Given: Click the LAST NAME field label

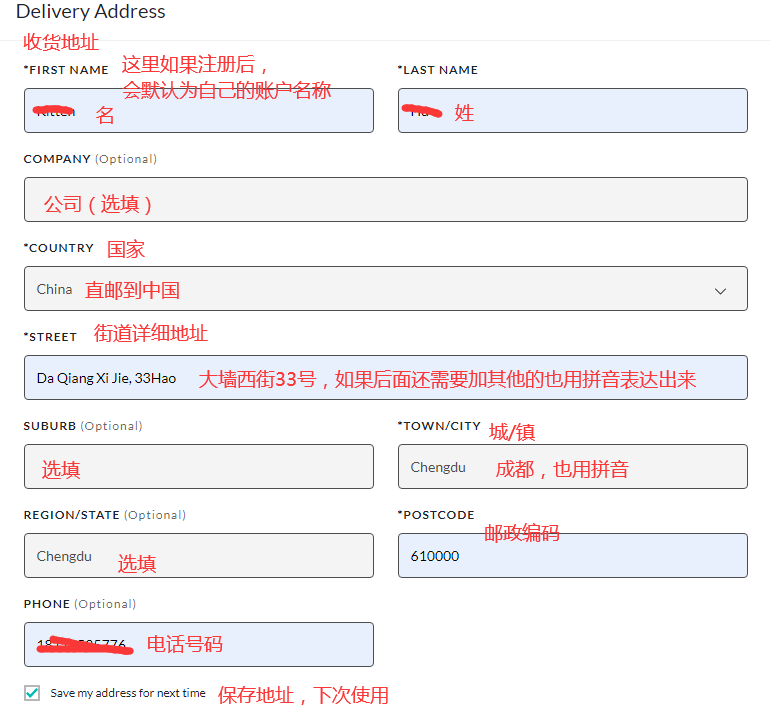Looking at the screenshot, I should (438, 70).
